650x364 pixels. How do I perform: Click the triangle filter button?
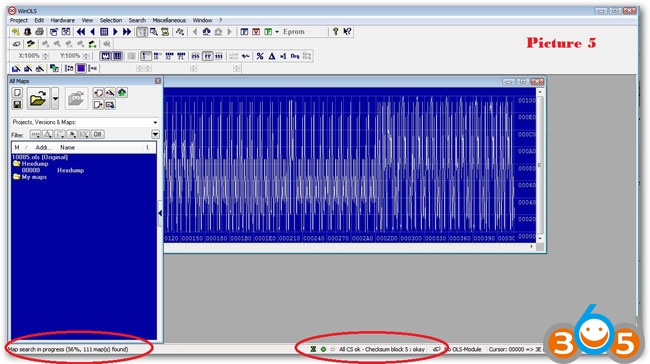[x=48, y=134]
